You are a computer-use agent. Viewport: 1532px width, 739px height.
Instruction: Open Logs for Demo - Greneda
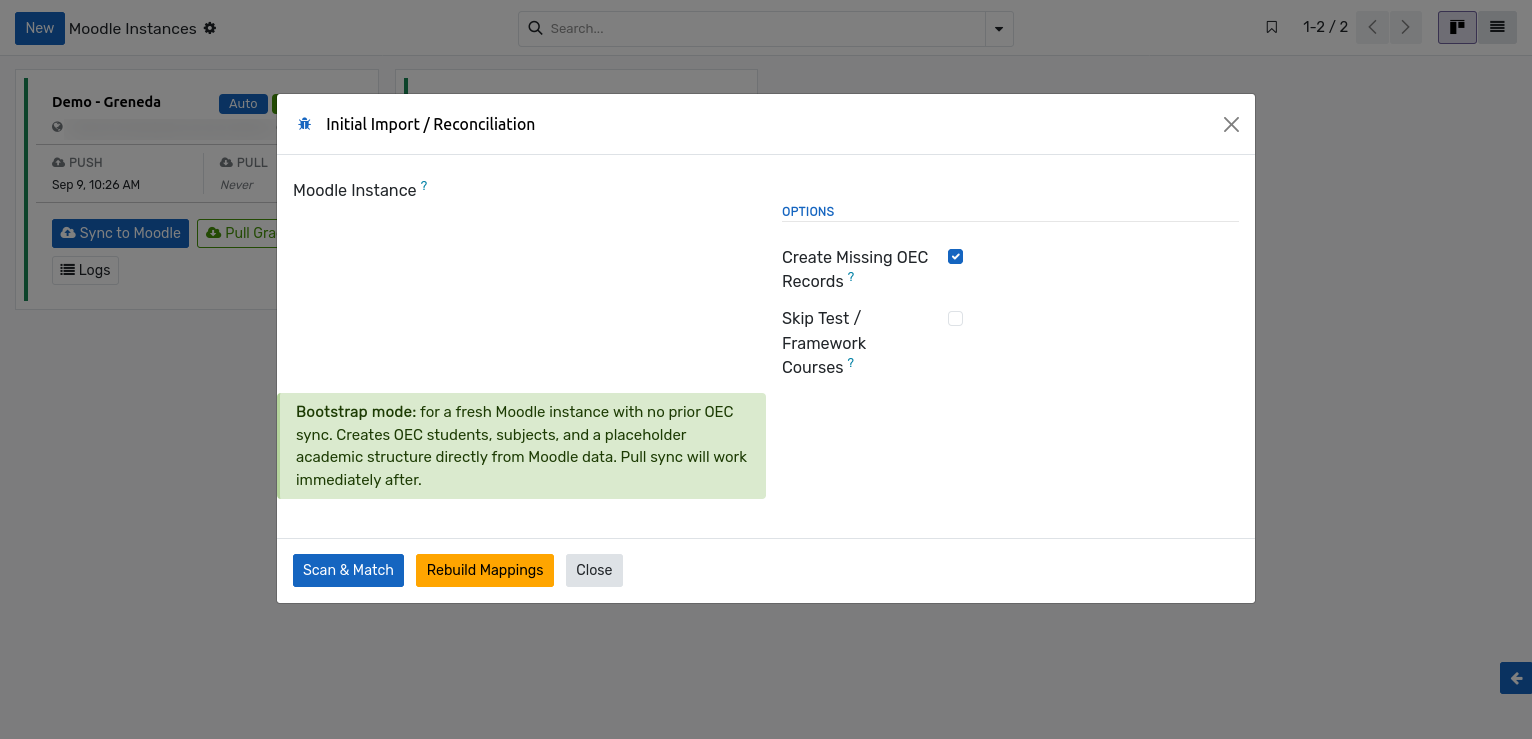coord(85,270)
